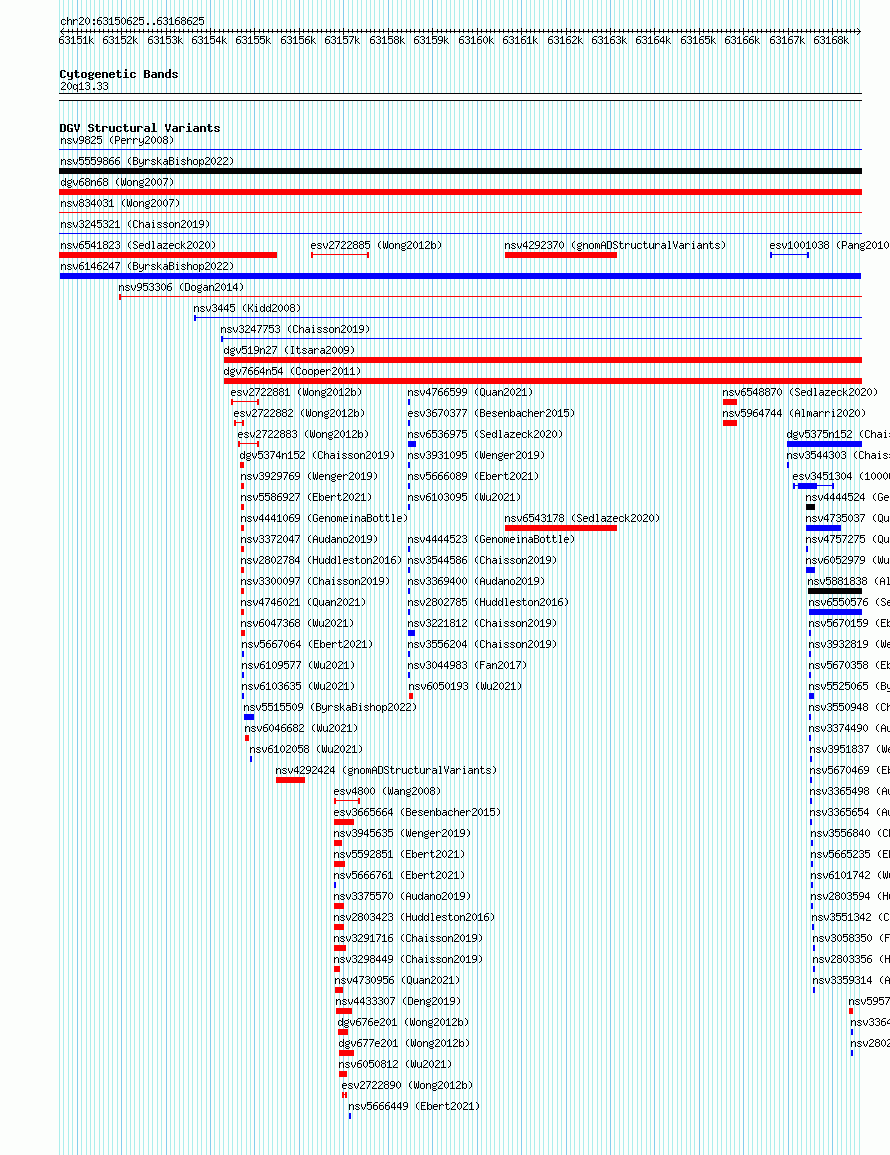Select nsv5666449 (Ebert2021) label
The image size is (890, 1155).
pyautogui.click(x=414, y=1106)
